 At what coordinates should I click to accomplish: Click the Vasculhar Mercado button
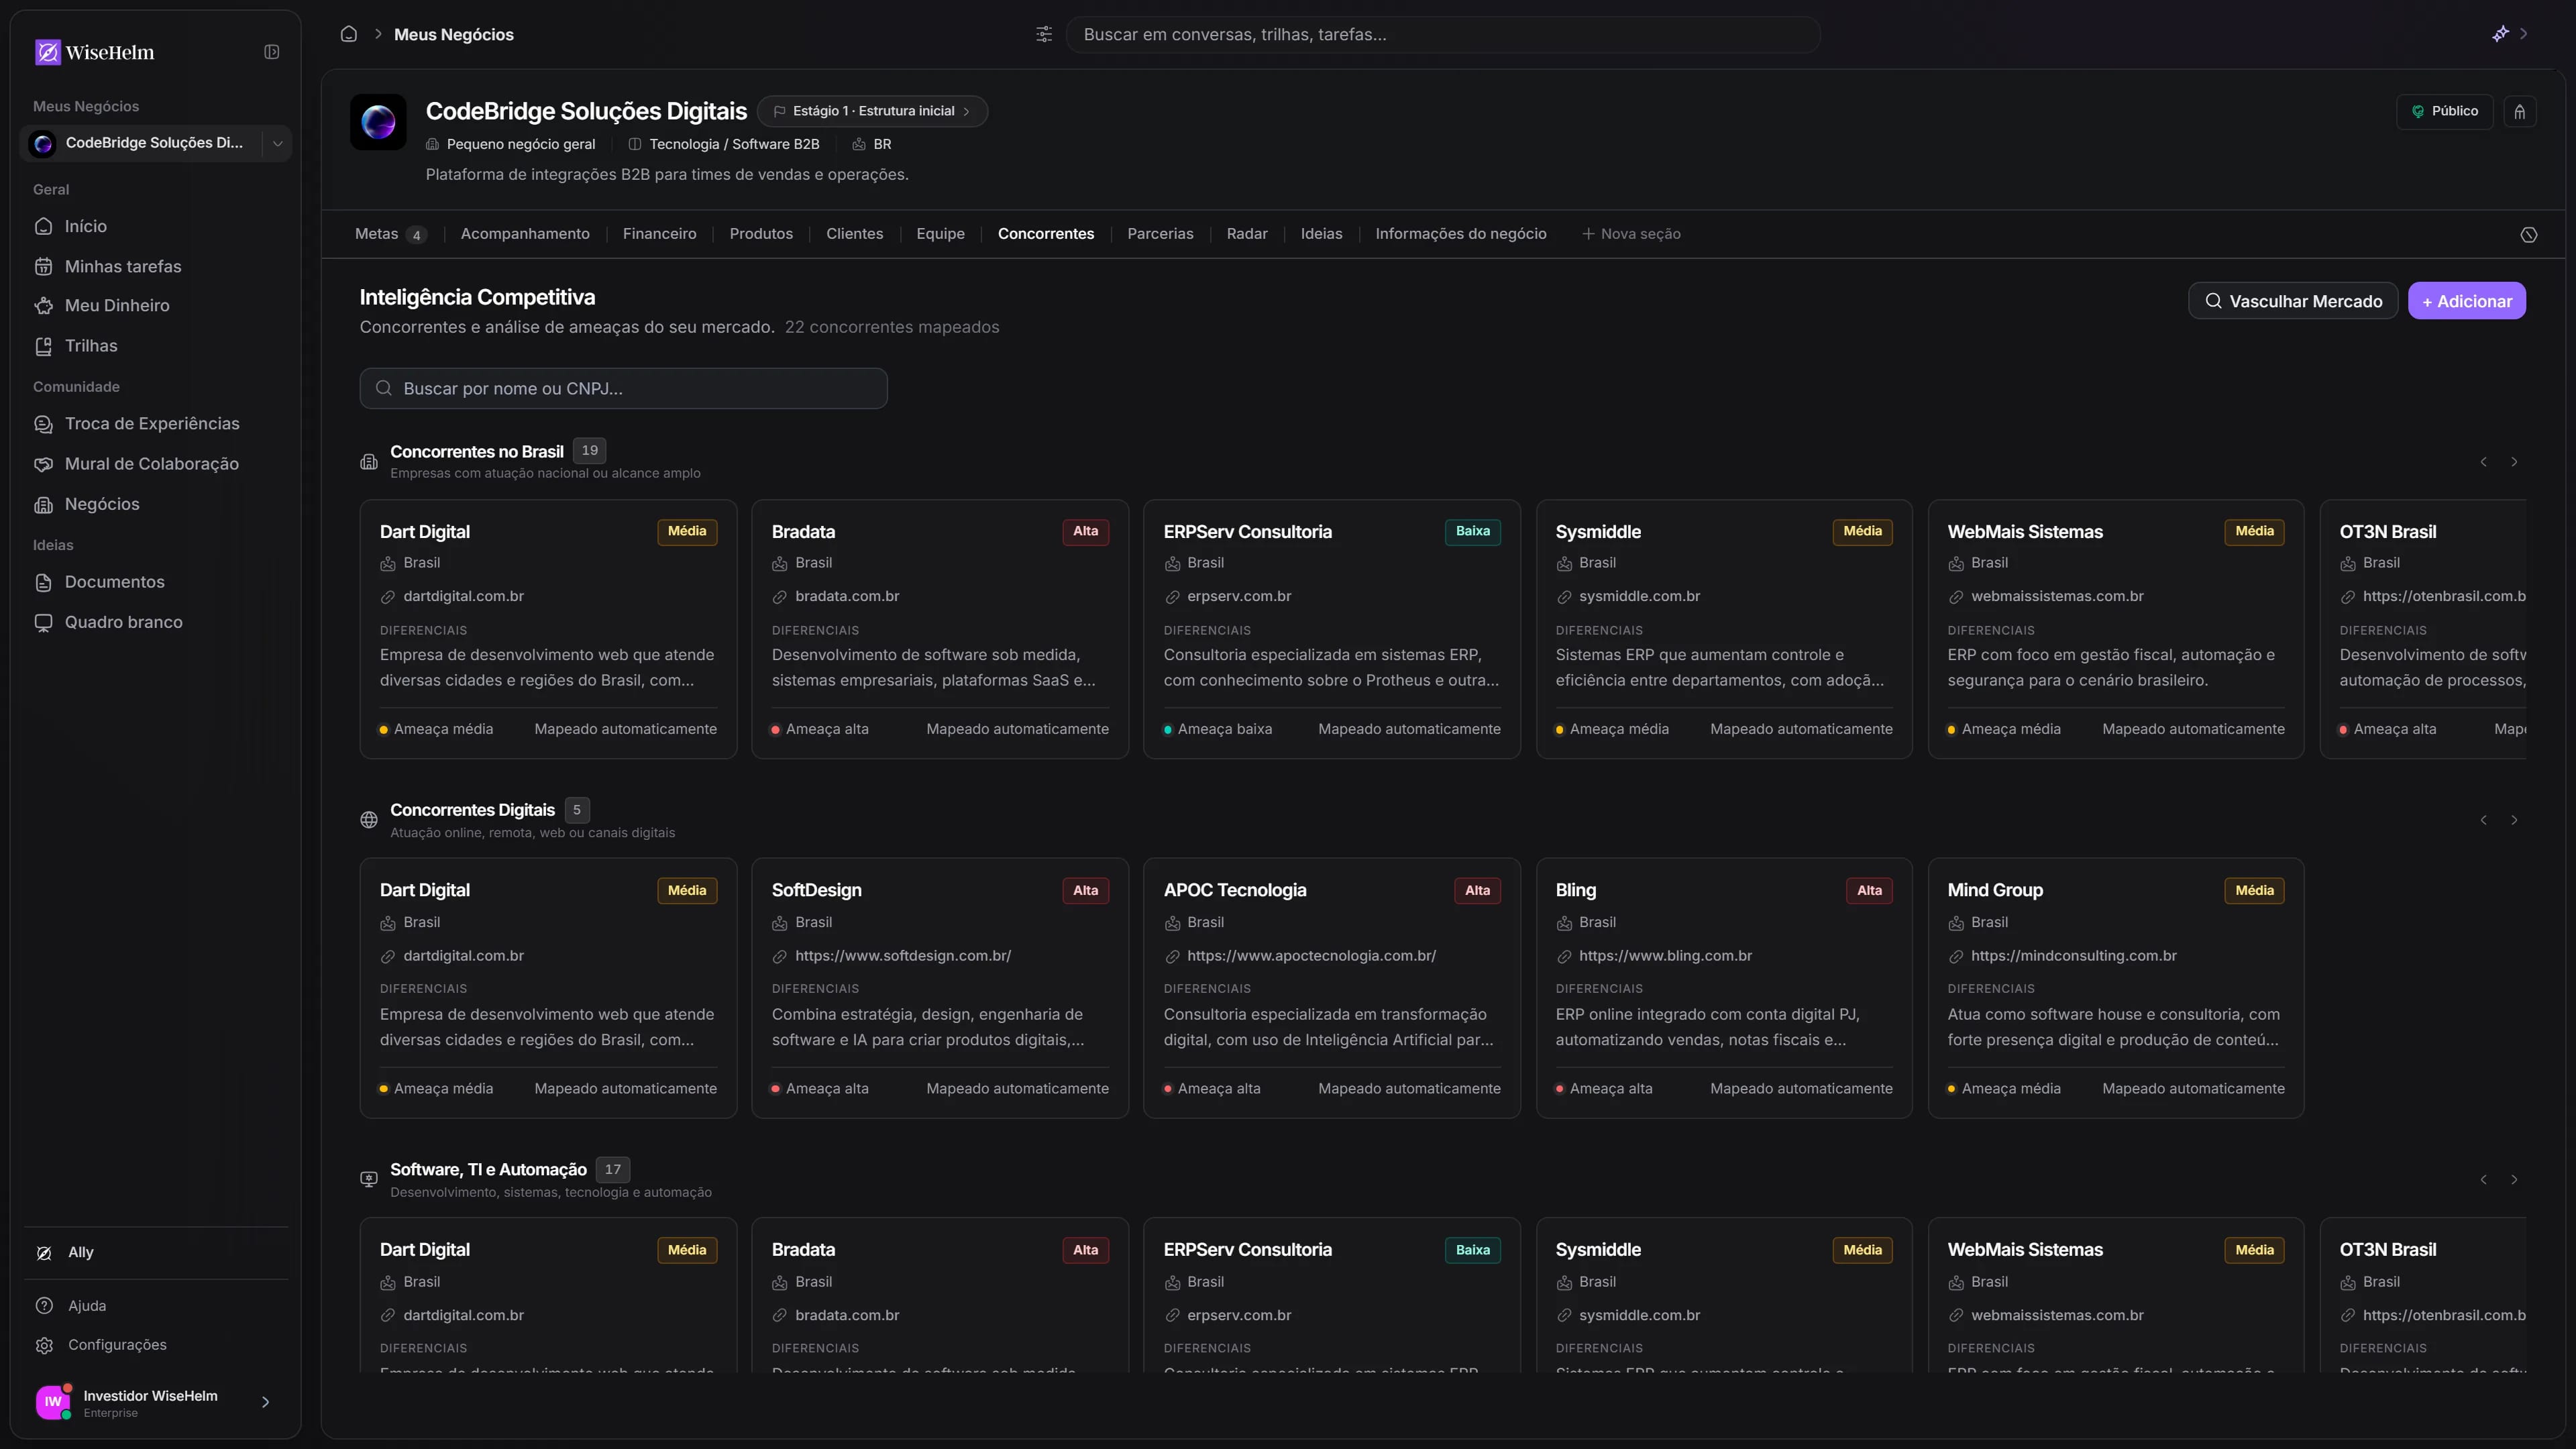(x=2293, y=301)
